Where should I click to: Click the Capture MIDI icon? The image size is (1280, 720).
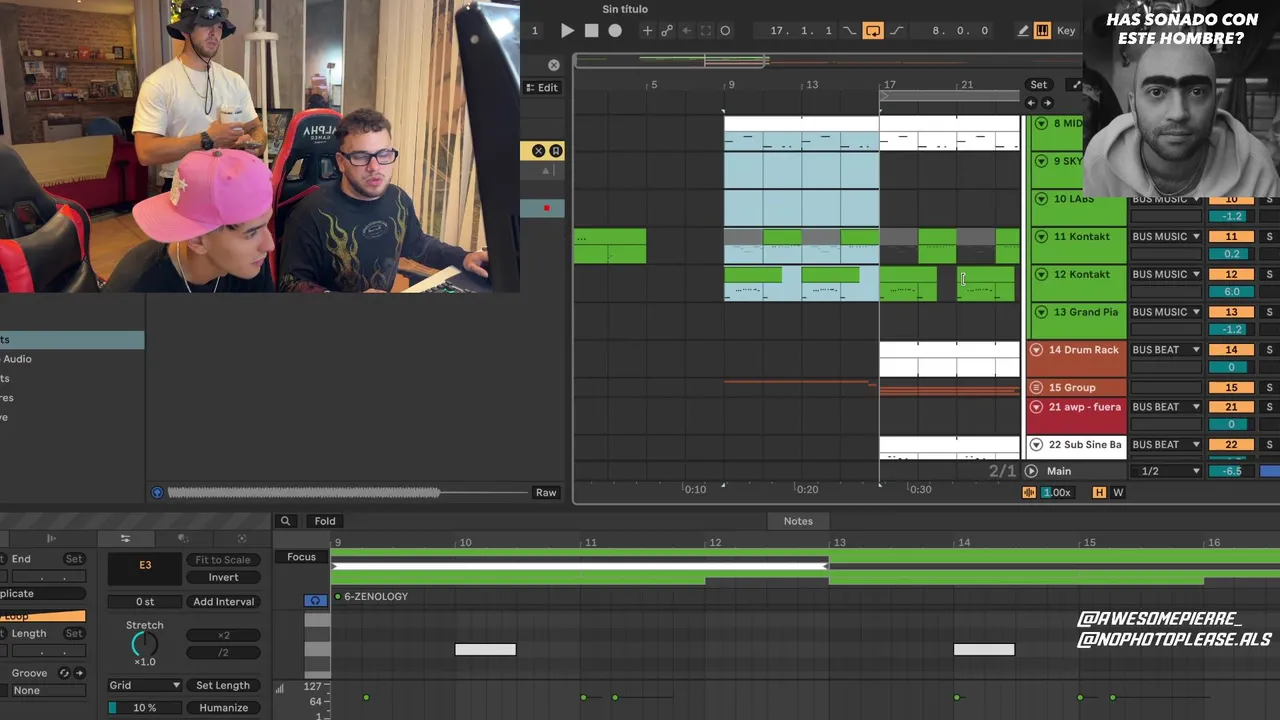706,31
